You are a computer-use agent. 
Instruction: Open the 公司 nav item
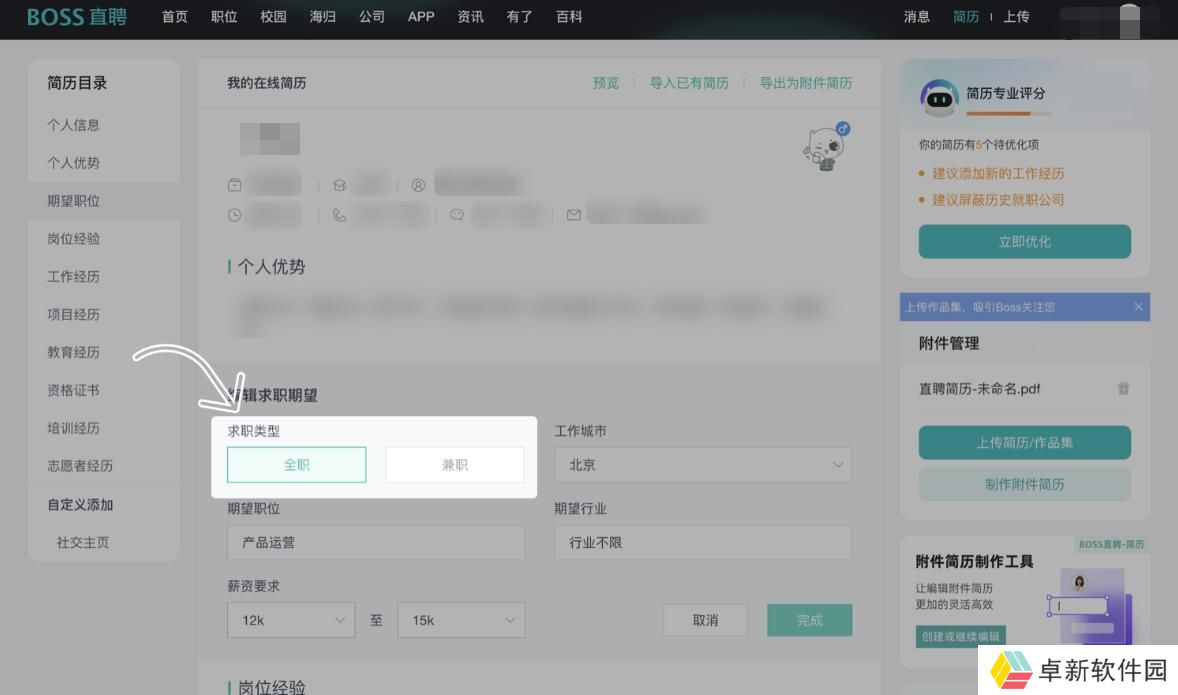[x=372, y=17]
